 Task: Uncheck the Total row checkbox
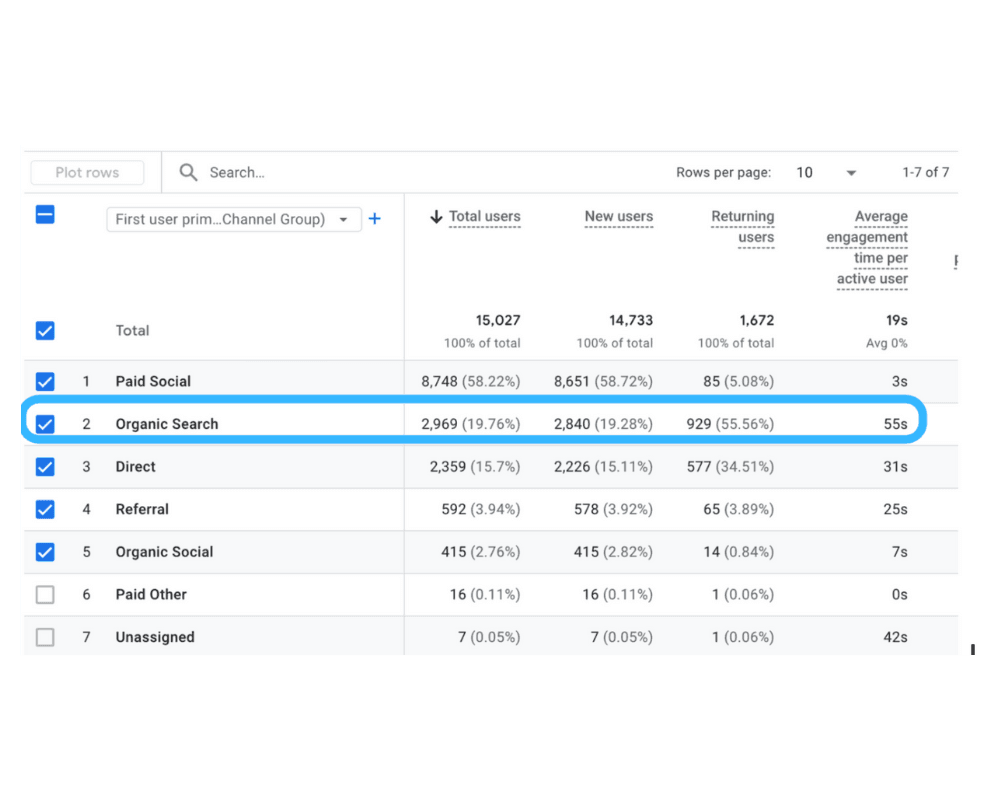click(x=45, y=330)
